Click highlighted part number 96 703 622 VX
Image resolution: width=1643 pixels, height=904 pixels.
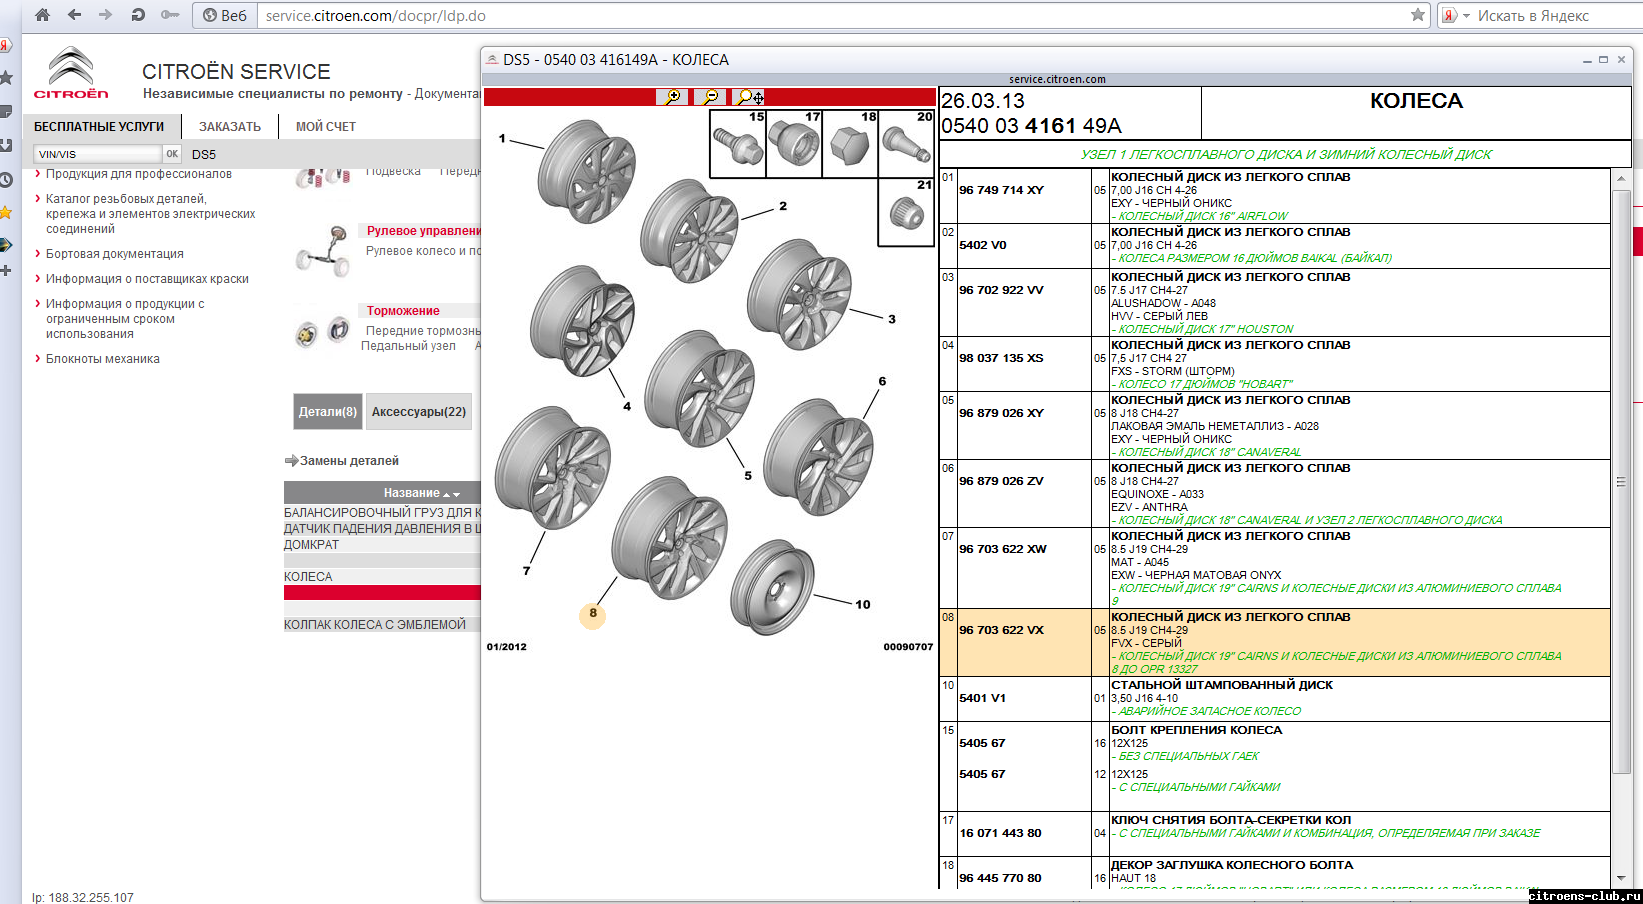[x=1001, y=630]
